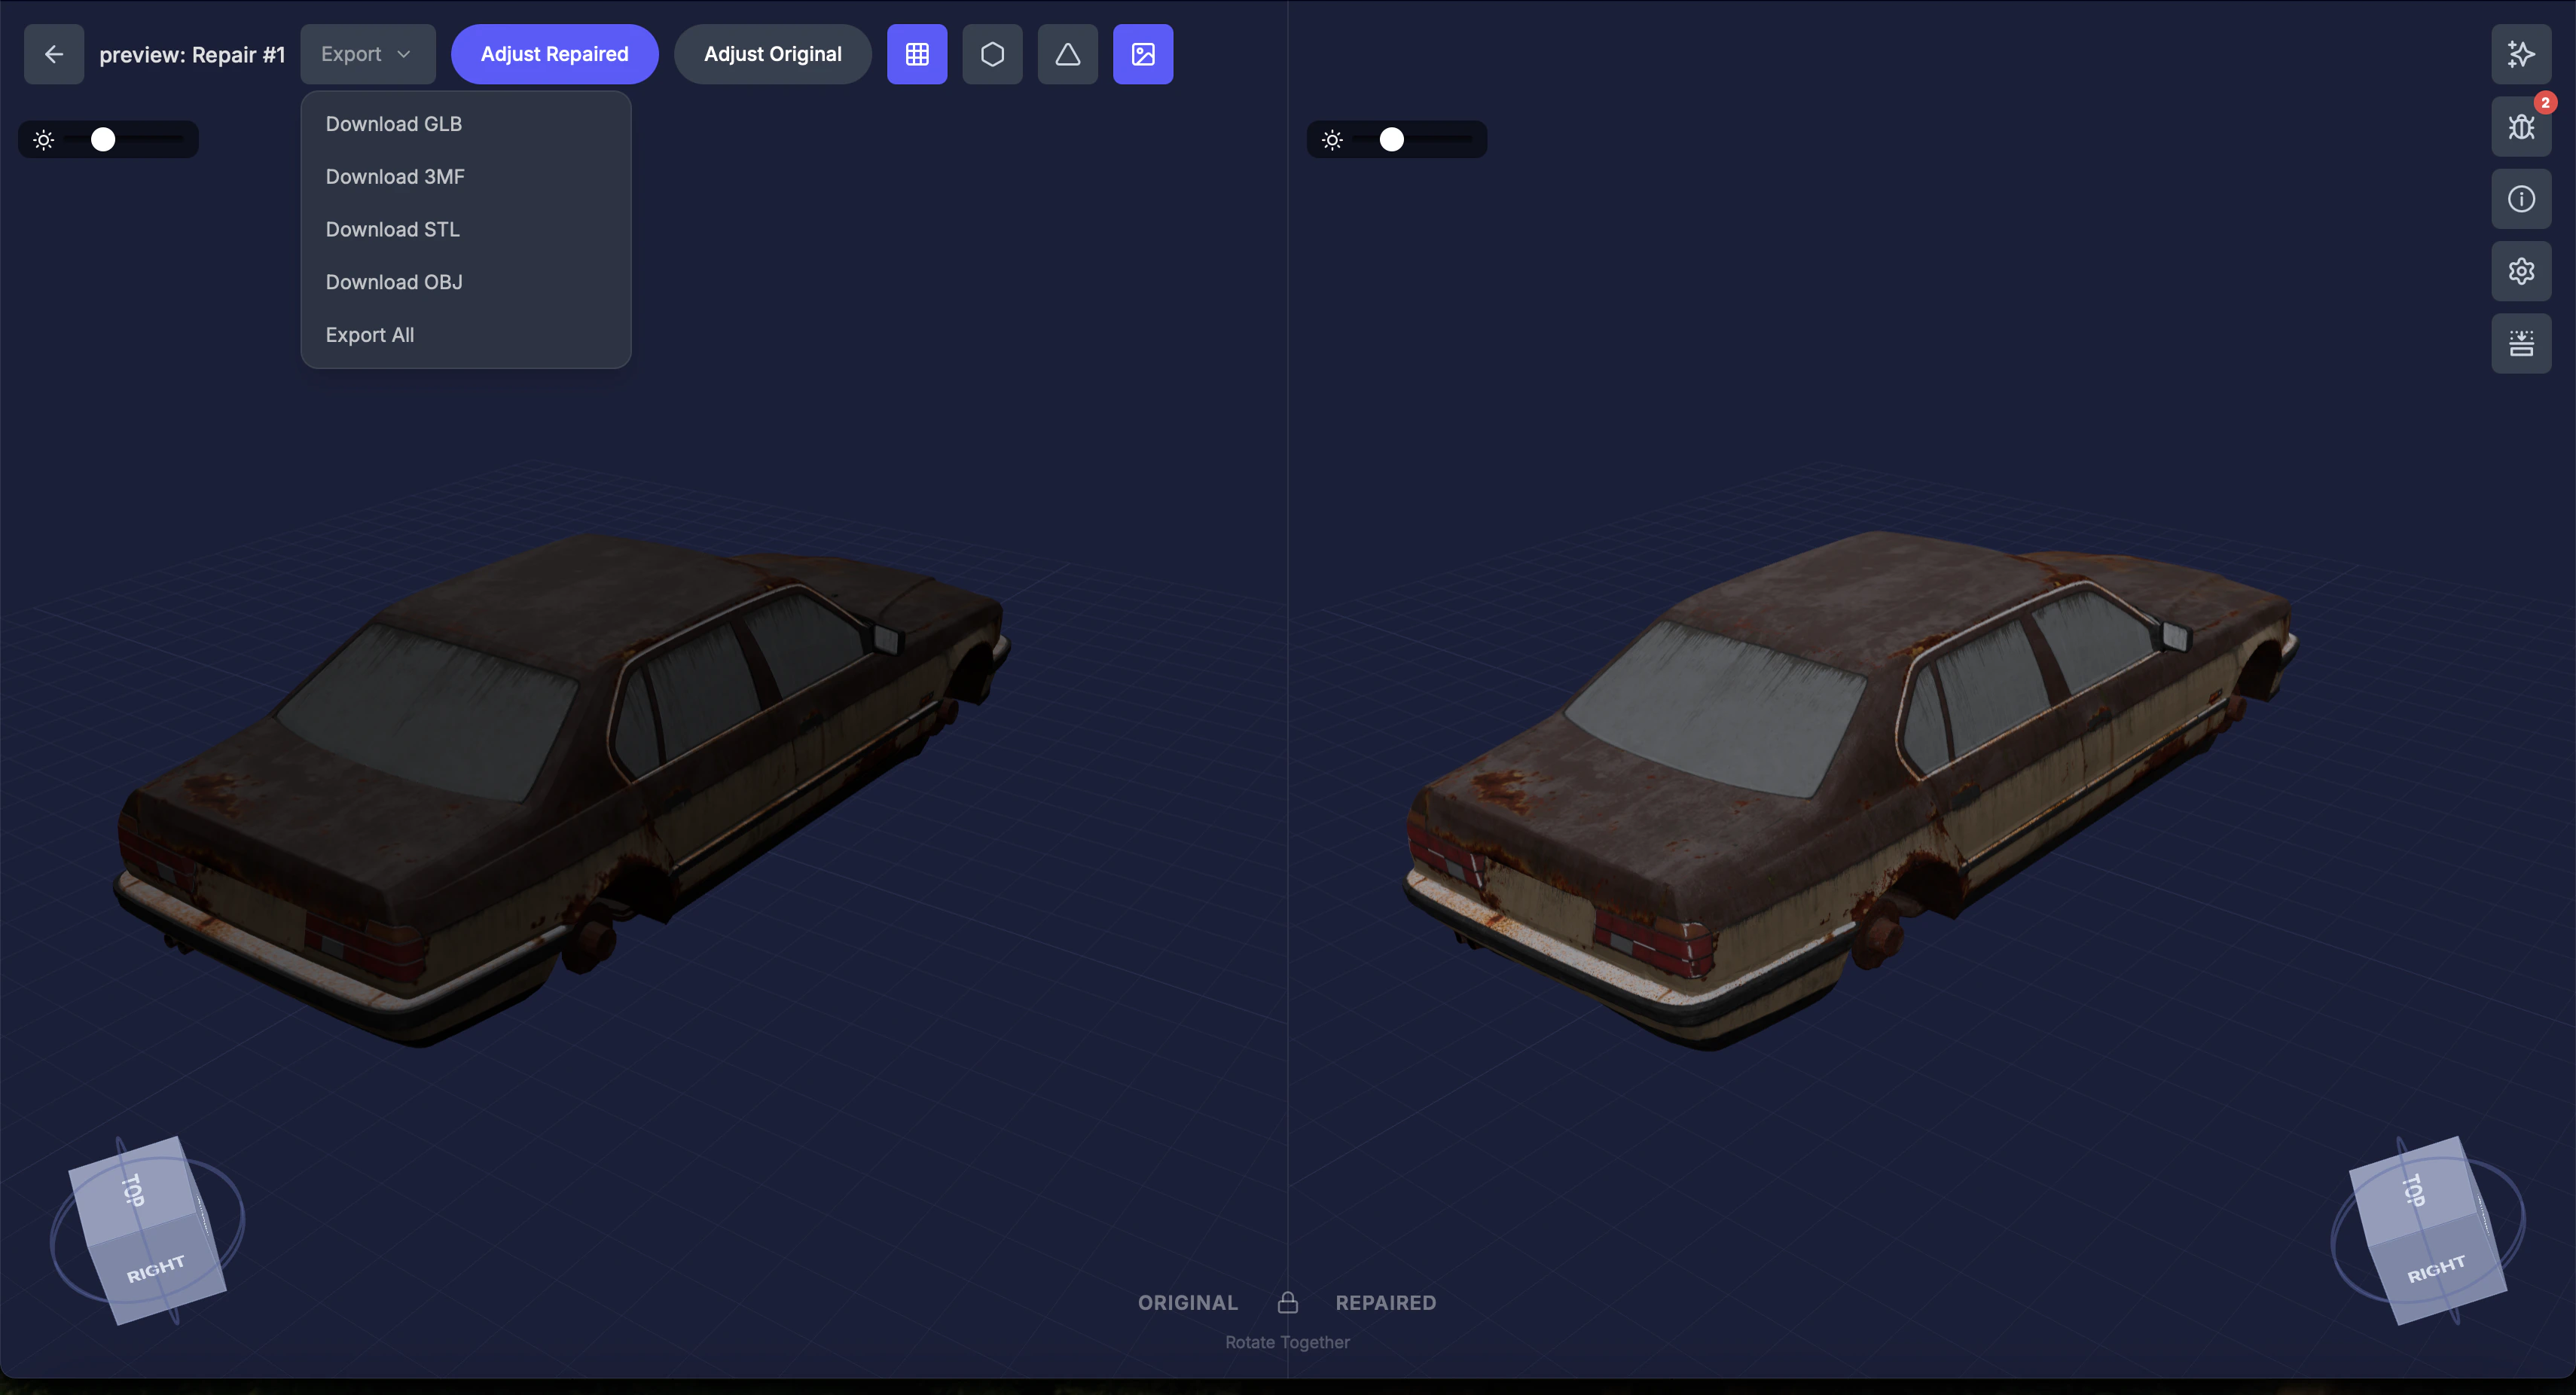Click the layout panel icon below gear
2576x1395 pixels.
coord(2520,344)
